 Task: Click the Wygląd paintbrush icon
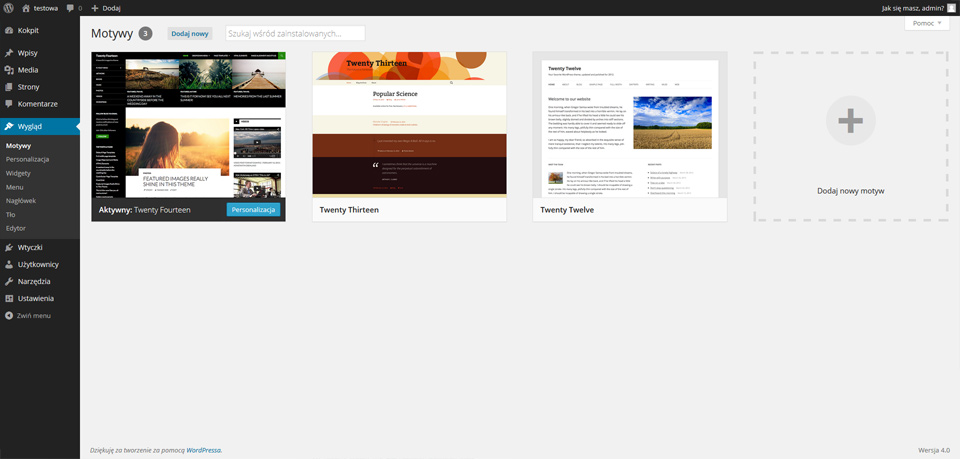pyautogui.click(x=9, y=127)
